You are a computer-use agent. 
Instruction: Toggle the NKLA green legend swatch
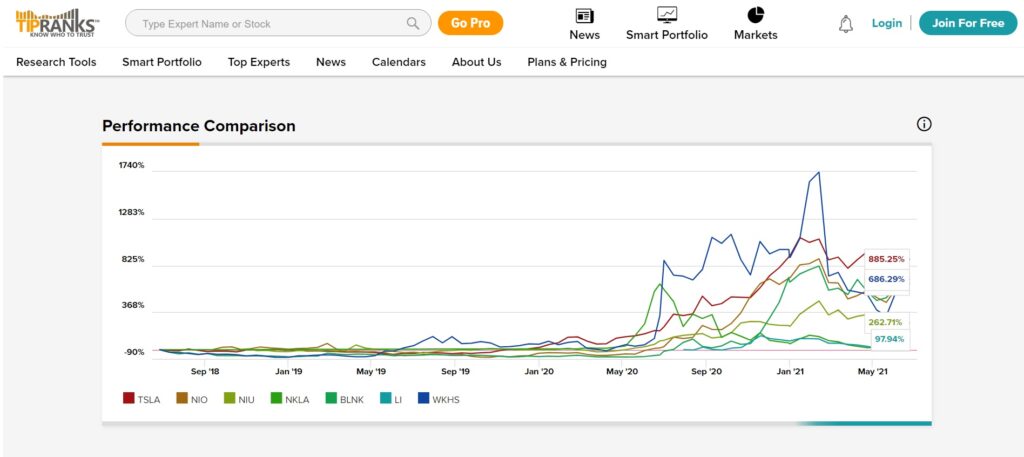(276, 398)
